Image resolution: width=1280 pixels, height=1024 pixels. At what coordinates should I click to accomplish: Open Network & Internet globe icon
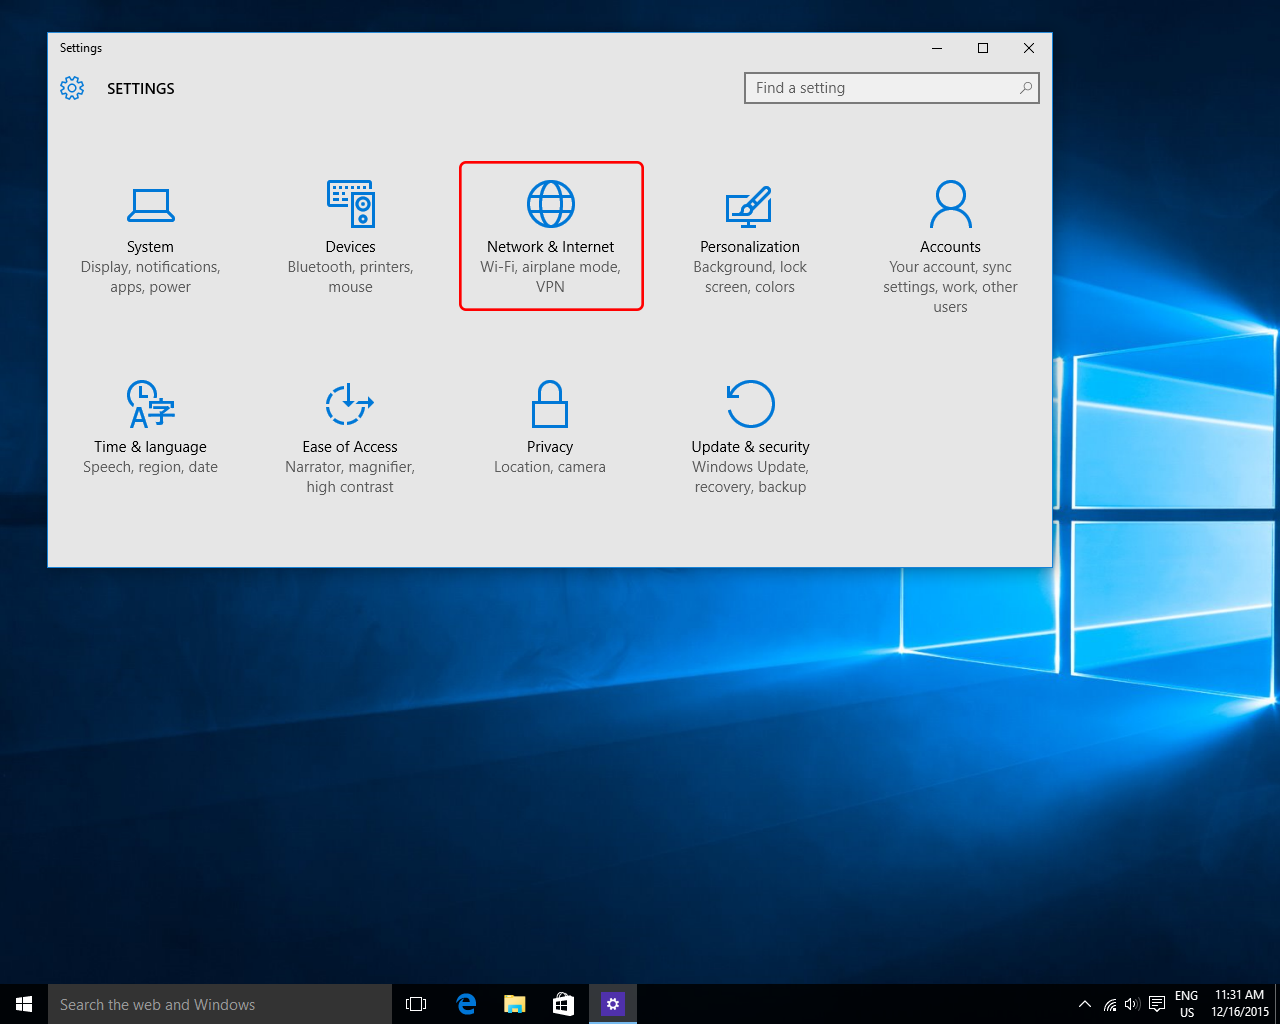(551, 204)
